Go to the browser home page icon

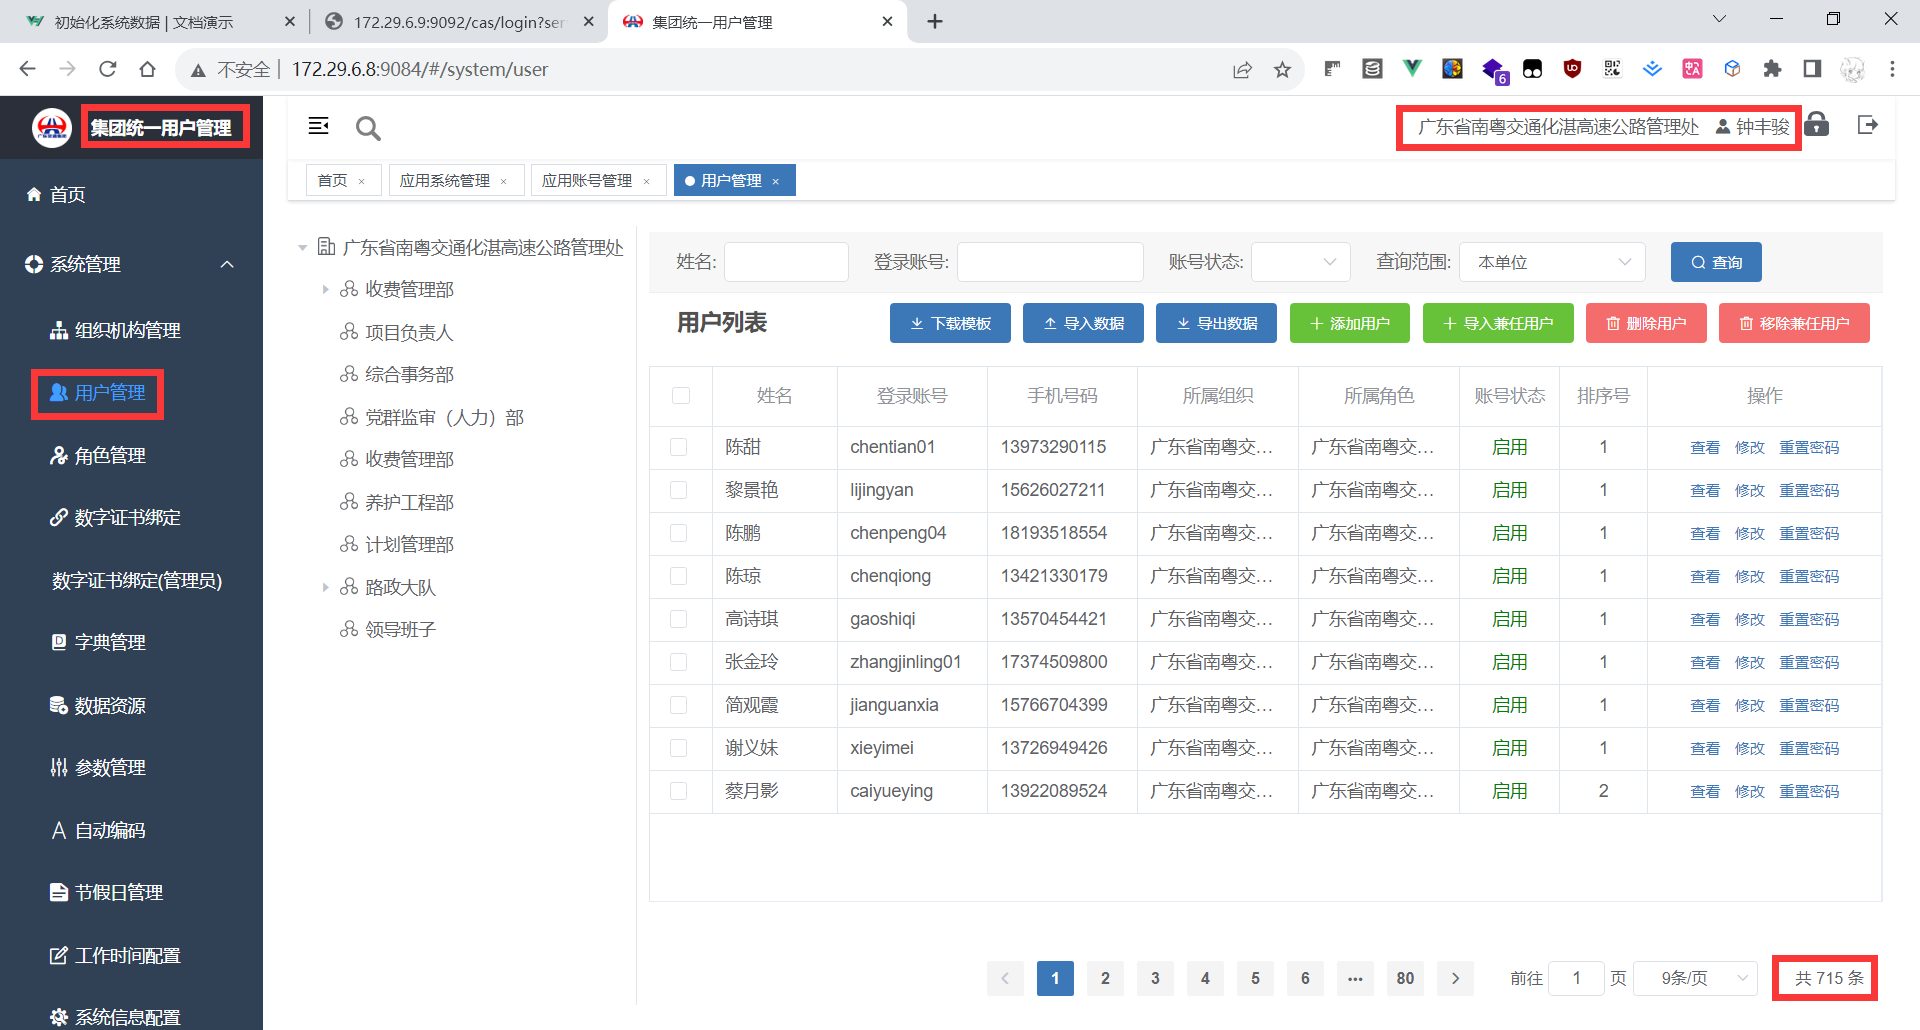point(148,69)
